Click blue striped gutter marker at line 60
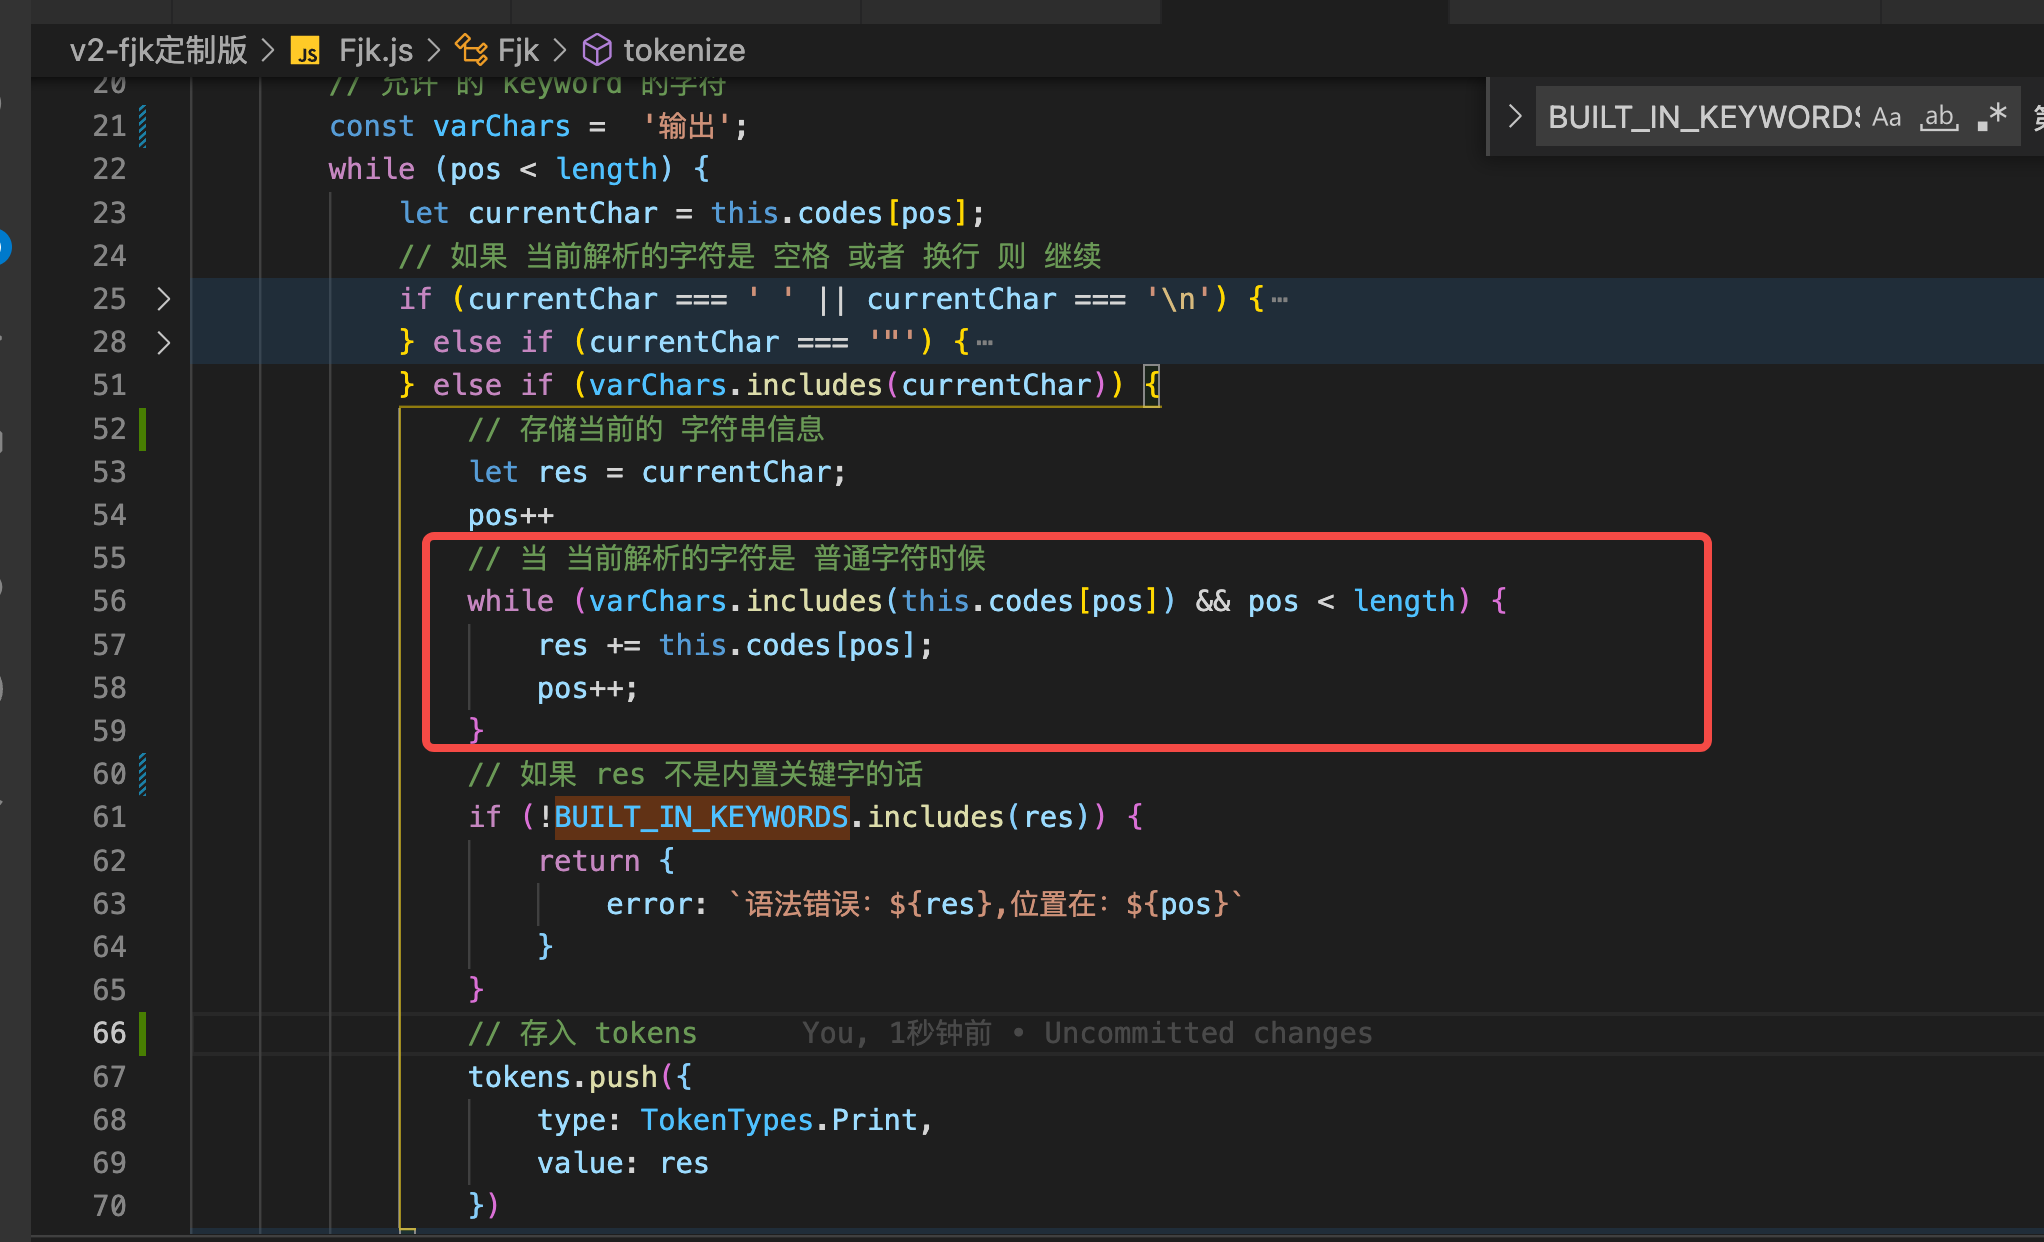This screenshot has height=1242, width=2044. 142,774
